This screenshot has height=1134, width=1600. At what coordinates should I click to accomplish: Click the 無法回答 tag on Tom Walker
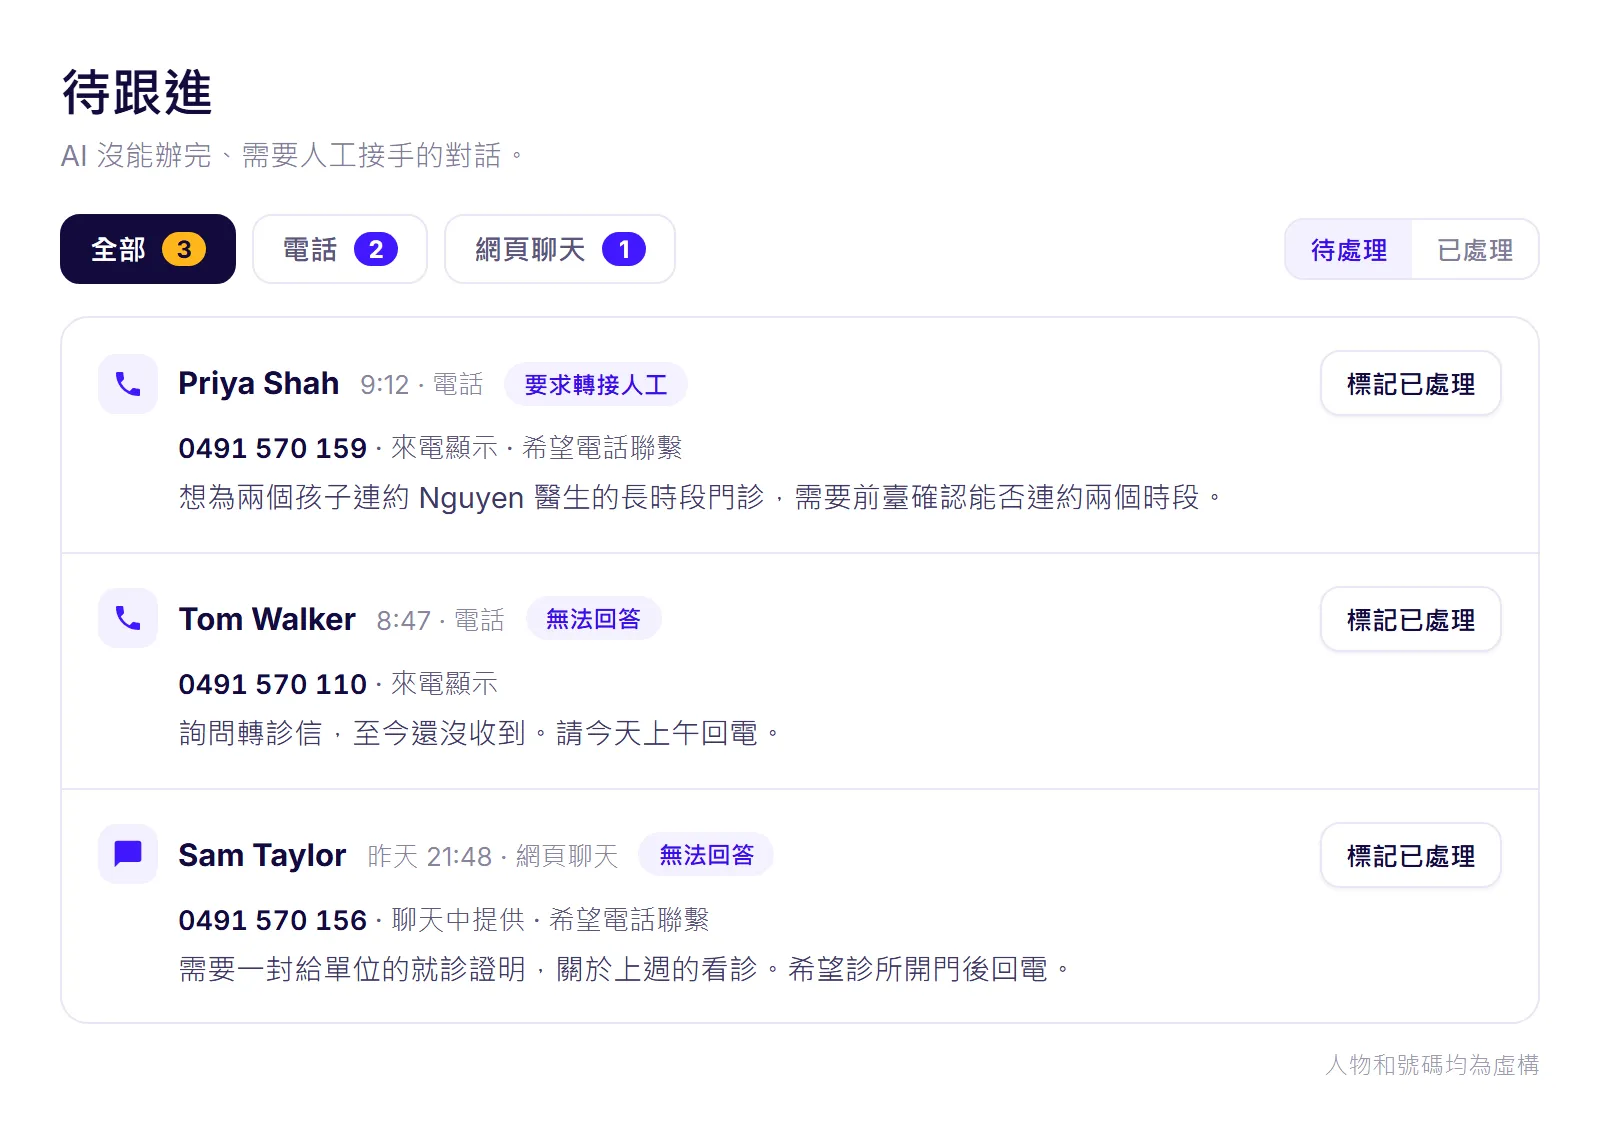(x=593, y=619)
